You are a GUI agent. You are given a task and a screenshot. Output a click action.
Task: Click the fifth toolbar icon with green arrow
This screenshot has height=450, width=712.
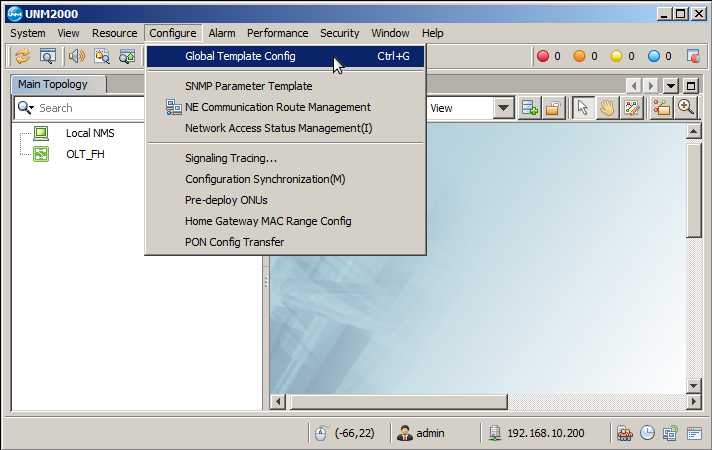tap(127, 56)
